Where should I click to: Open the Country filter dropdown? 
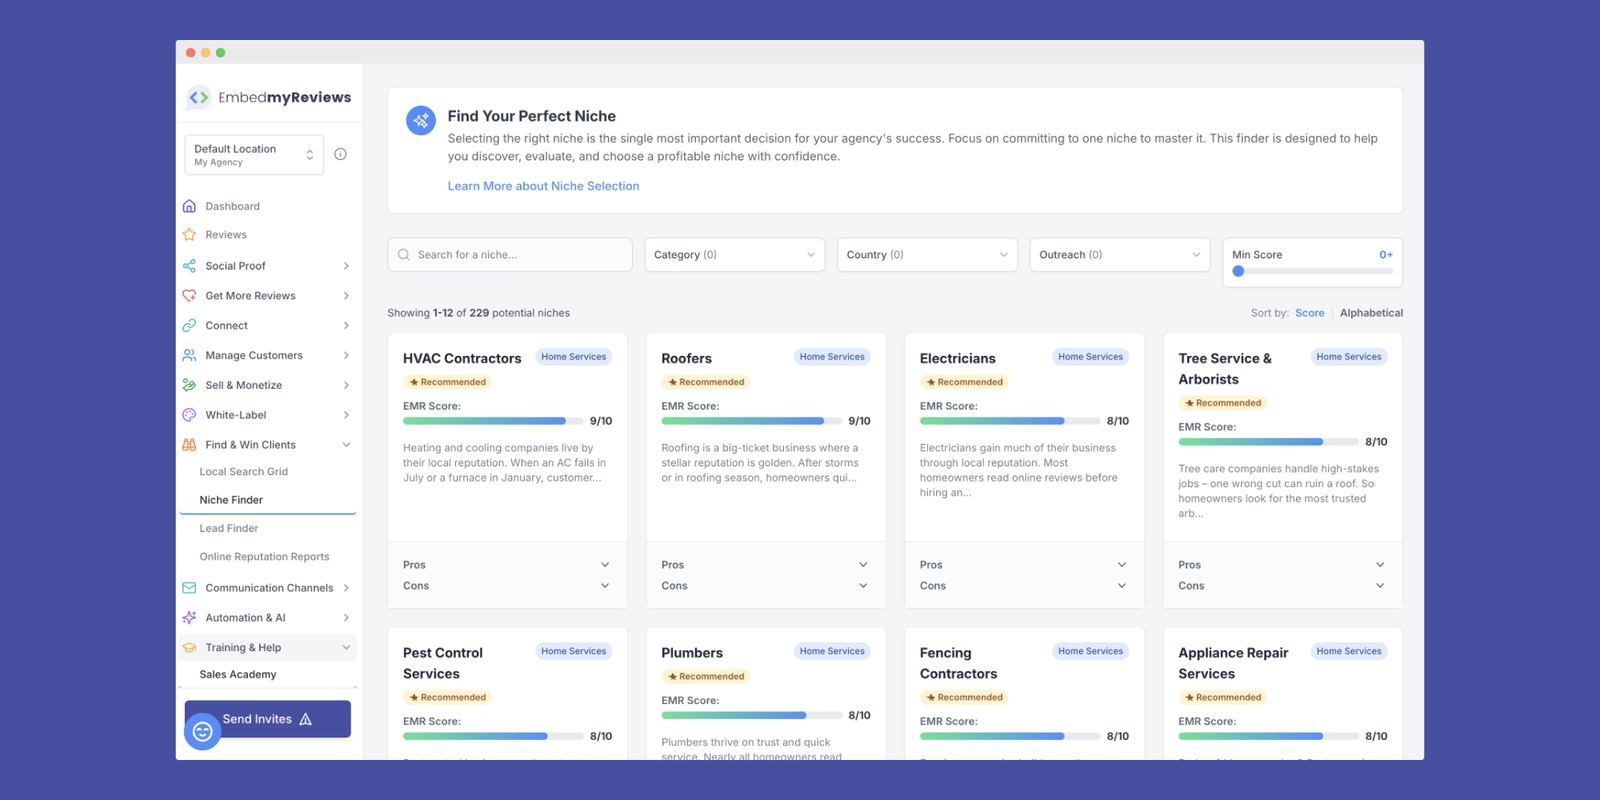pyautogui.click(x=926, y=255)
